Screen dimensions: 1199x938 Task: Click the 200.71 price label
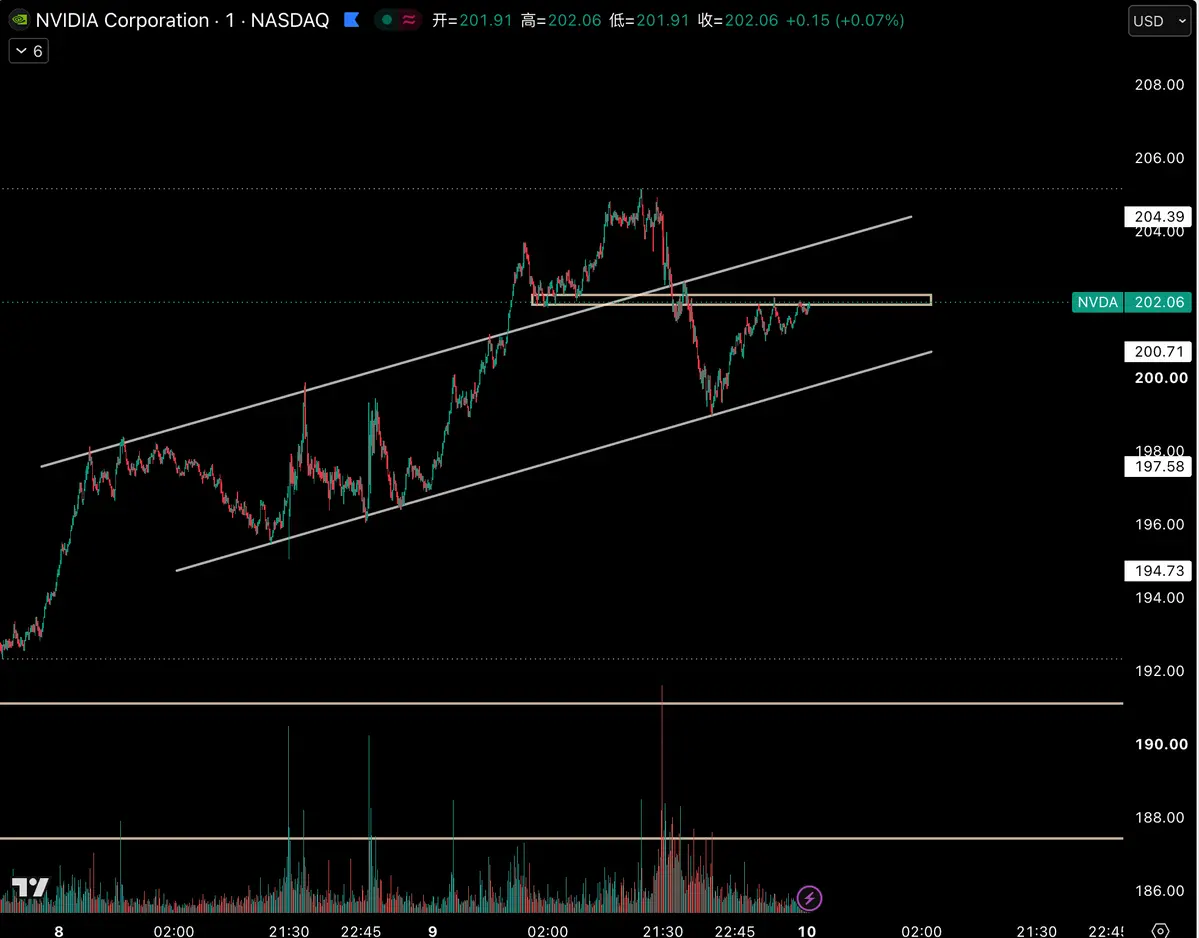tap(1158, 352)
